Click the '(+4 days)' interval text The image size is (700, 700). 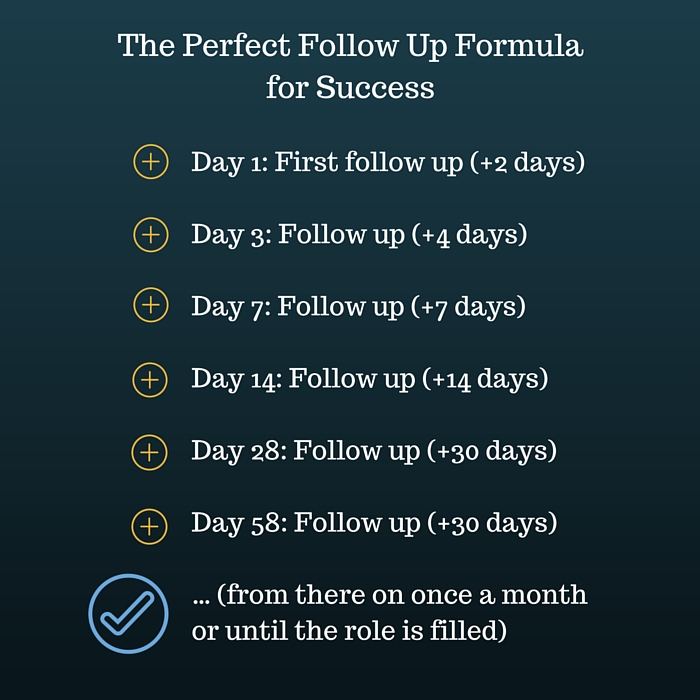click(469, 234)
